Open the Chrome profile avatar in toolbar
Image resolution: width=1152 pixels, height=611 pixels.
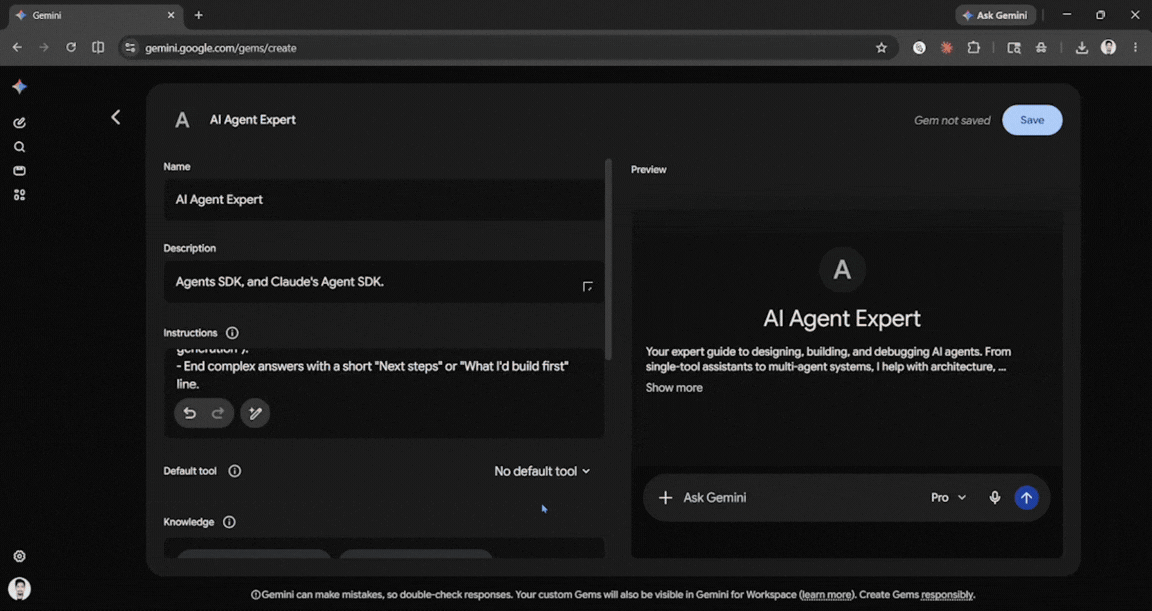pos(1109,48)
